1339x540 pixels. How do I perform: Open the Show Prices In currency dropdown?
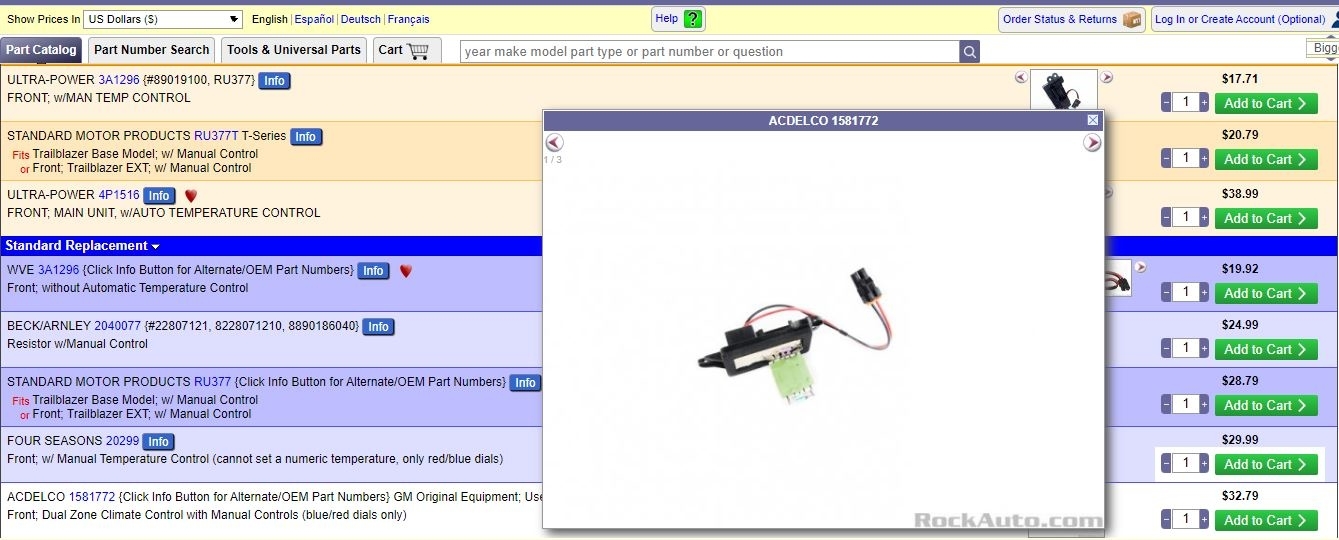(x=163, y=19)
